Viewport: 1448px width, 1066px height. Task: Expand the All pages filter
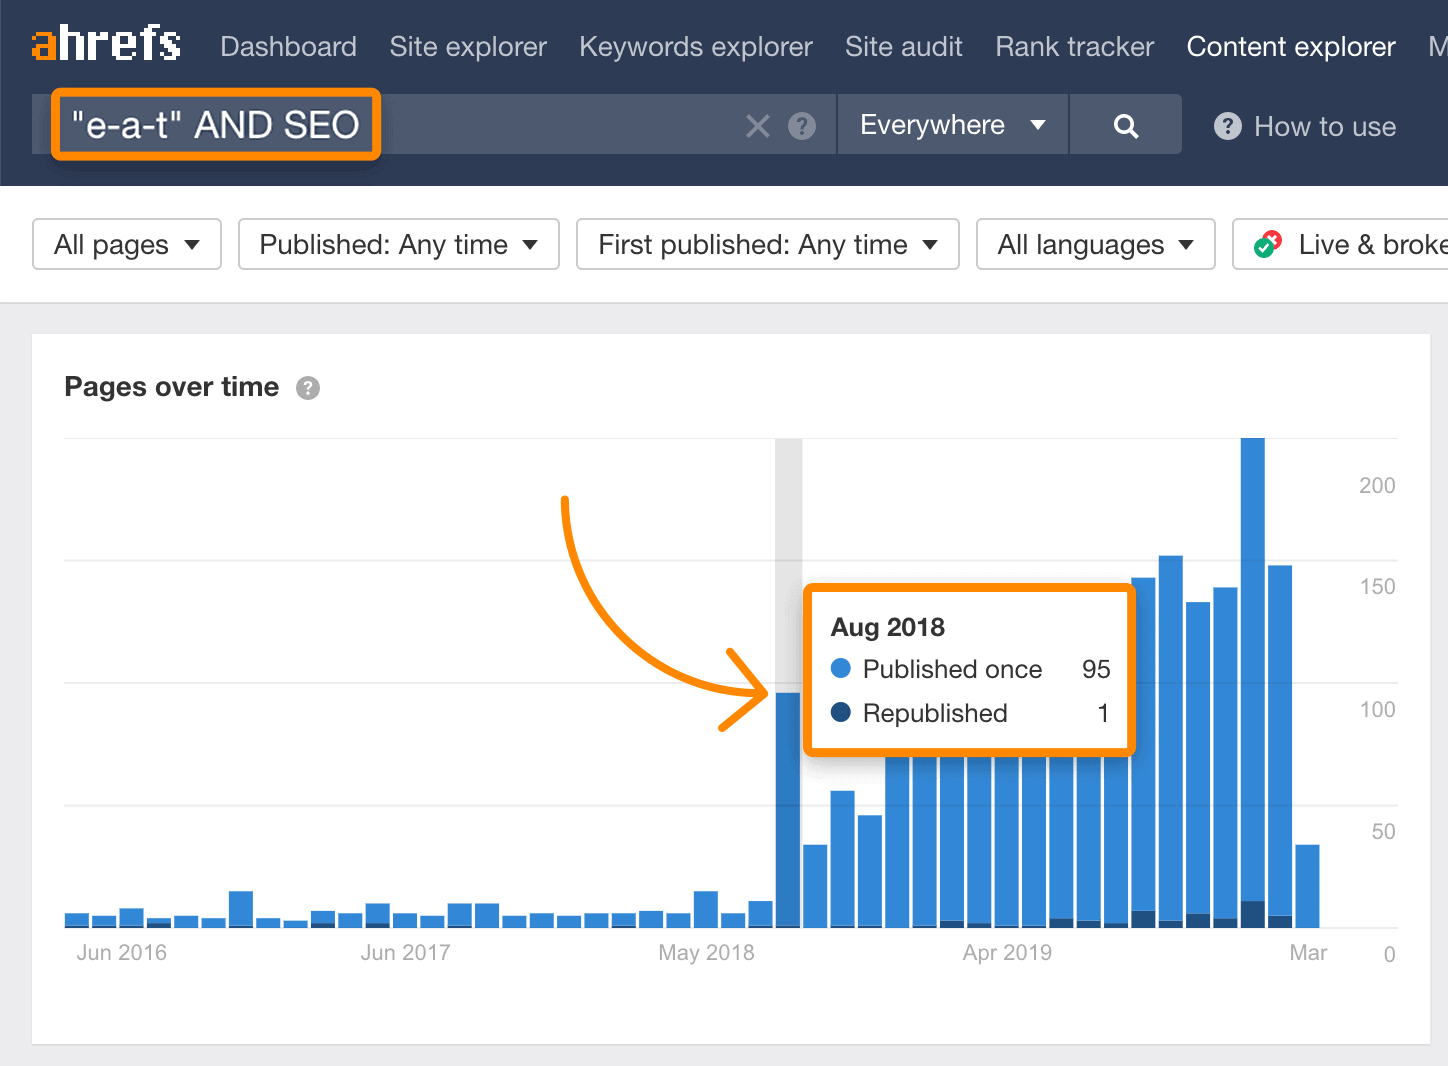click(x=127, y=245)
